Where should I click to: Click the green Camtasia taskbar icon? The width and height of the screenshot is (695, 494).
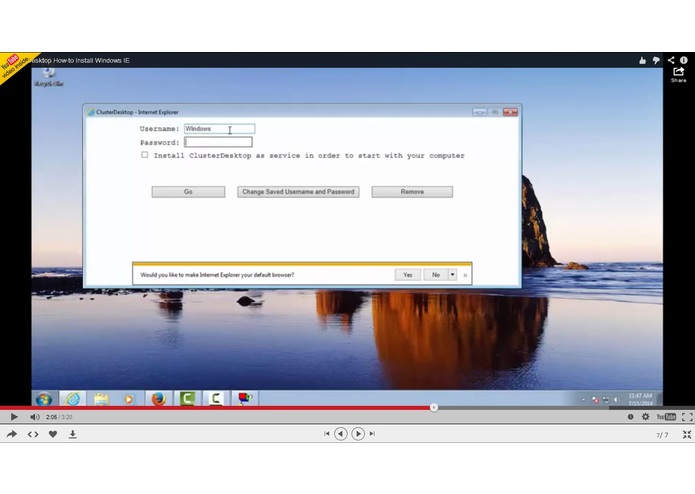[187, 398]
